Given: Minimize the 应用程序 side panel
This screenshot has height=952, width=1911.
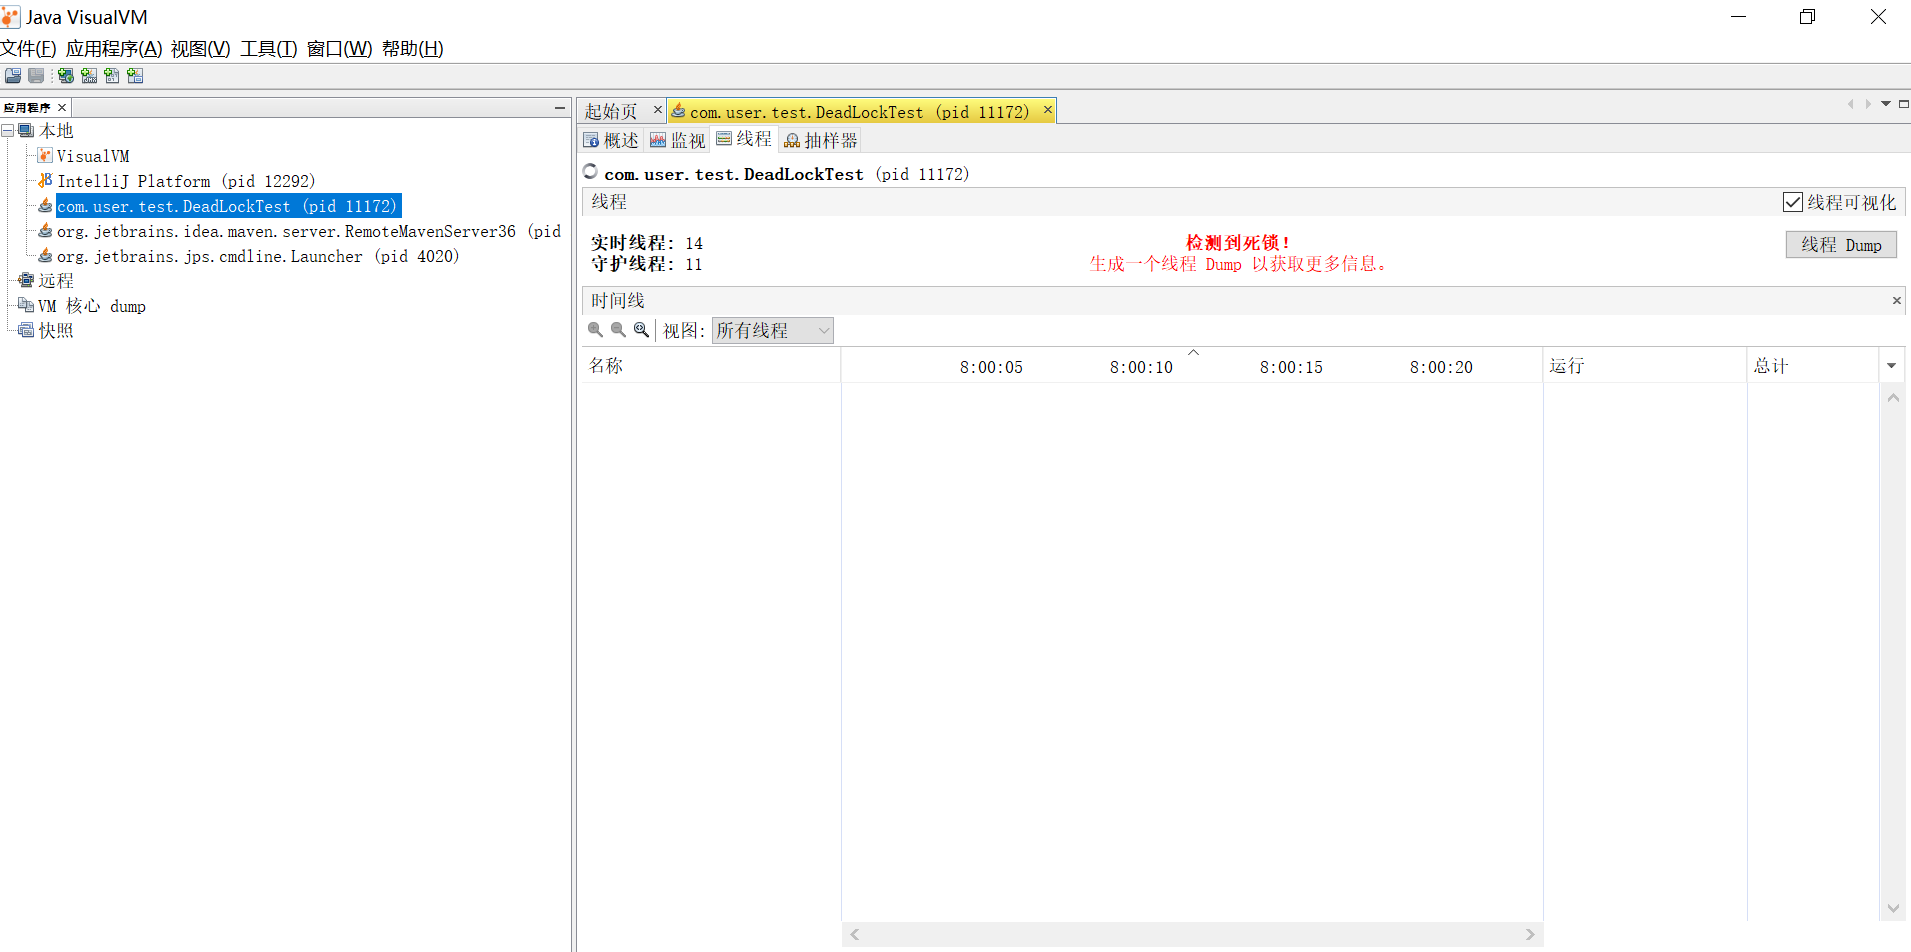Looking at the screenshot, I should click(x=560, y=107).
